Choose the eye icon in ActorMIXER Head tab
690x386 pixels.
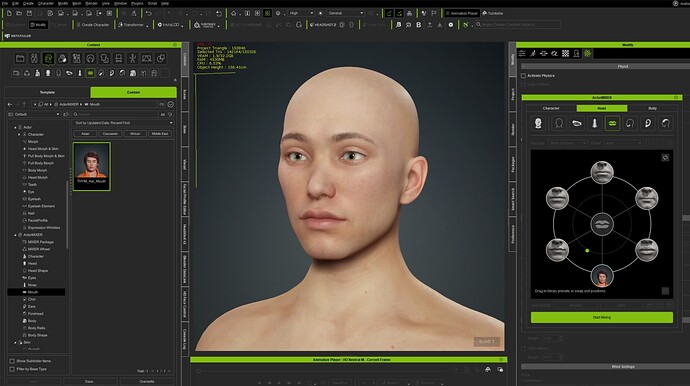[x=576, y=123]
